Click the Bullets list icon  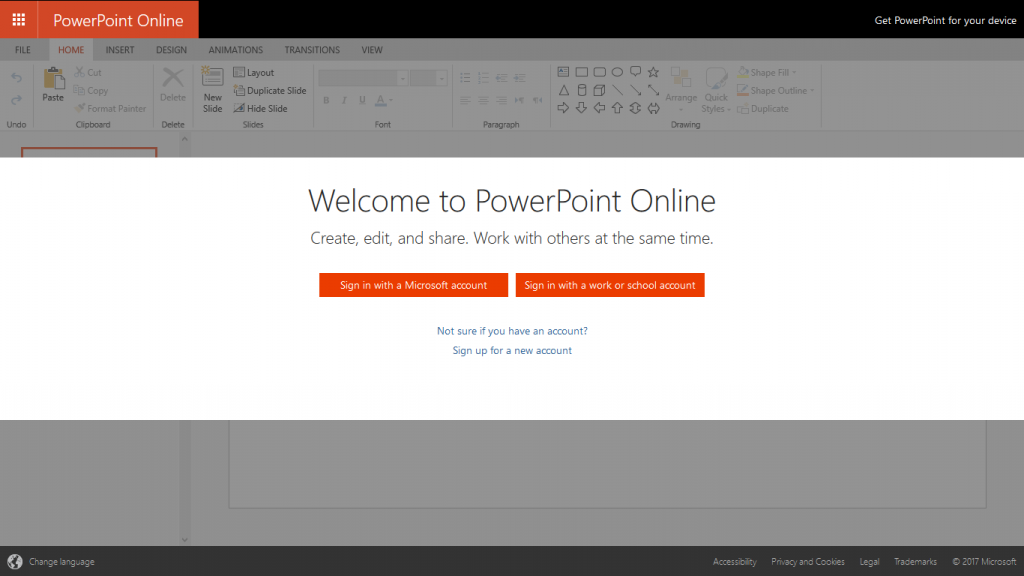pos(465,77)
